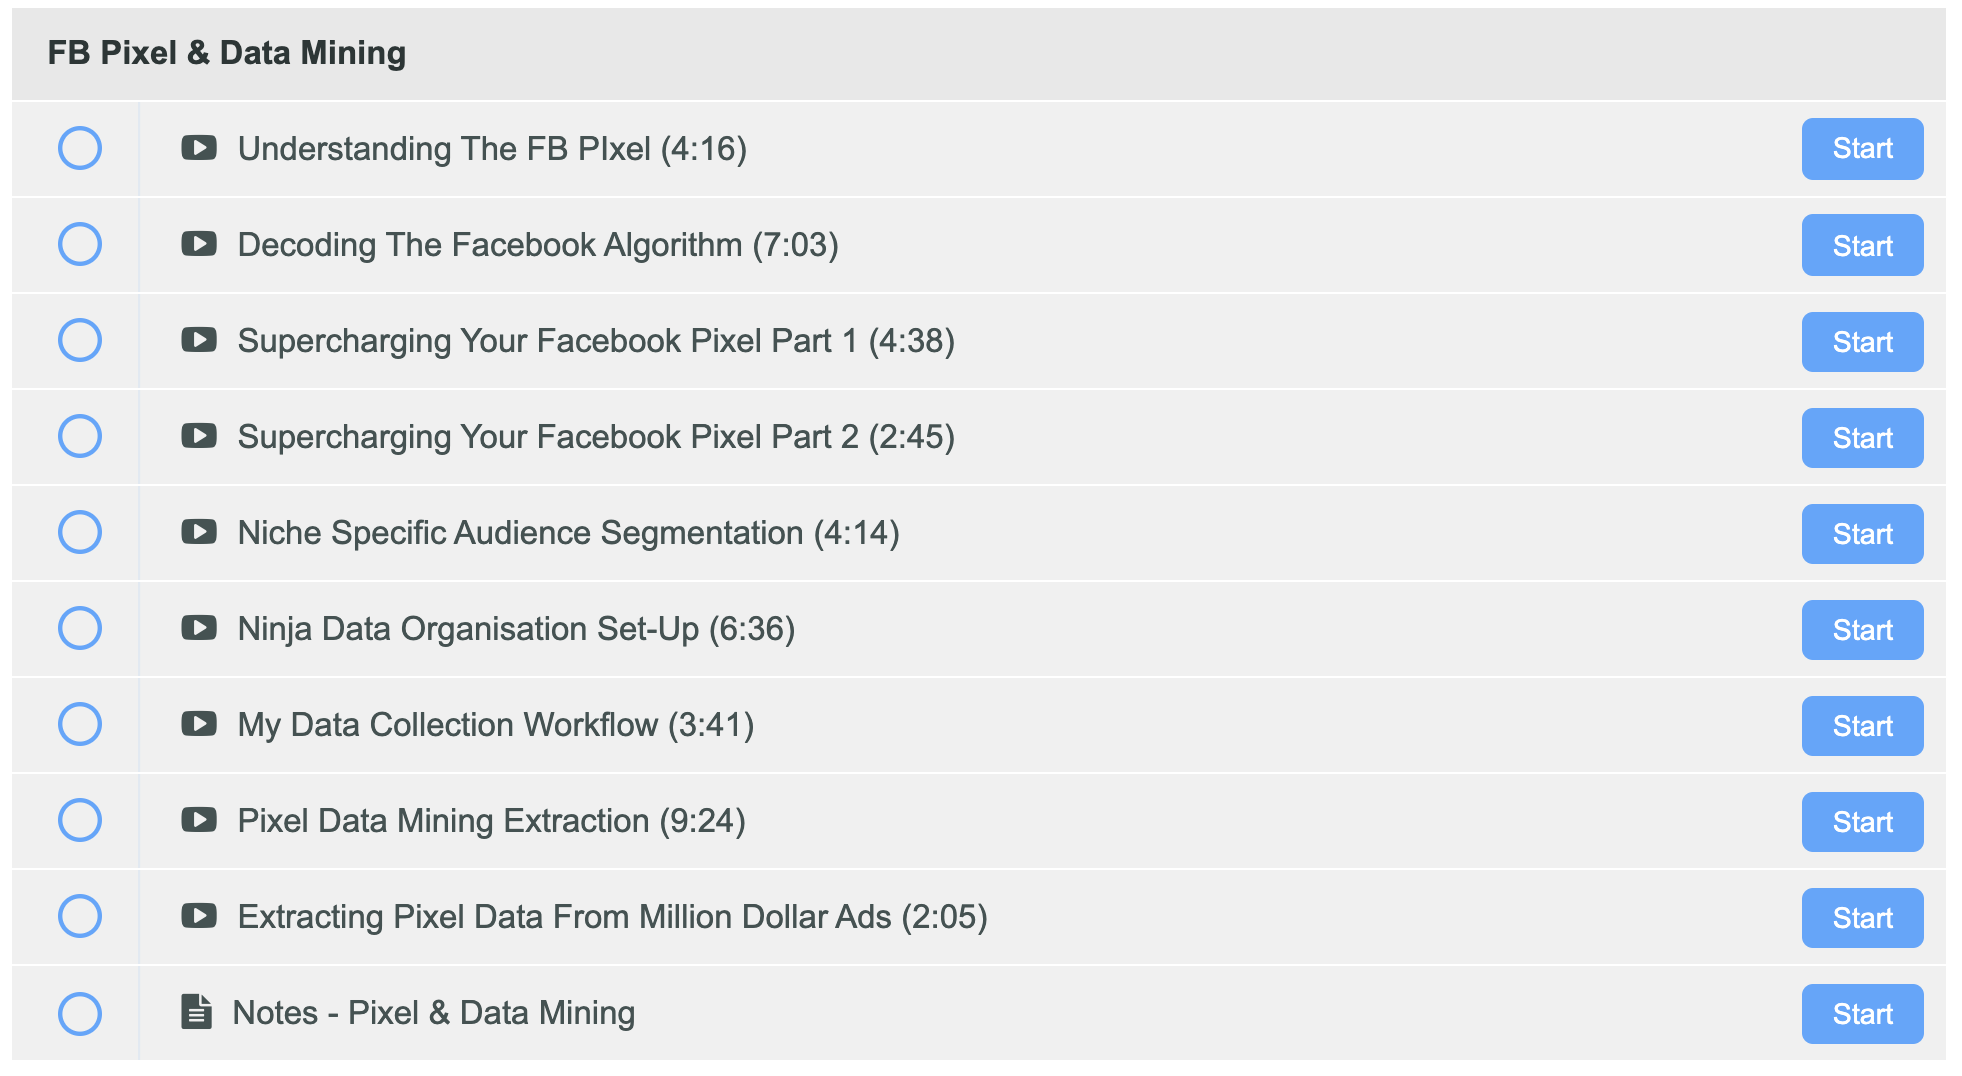
Task: Click document icon beside Notes - Pixel & Data Mining
Action: pyautogui.click(x=196, y=1012)
